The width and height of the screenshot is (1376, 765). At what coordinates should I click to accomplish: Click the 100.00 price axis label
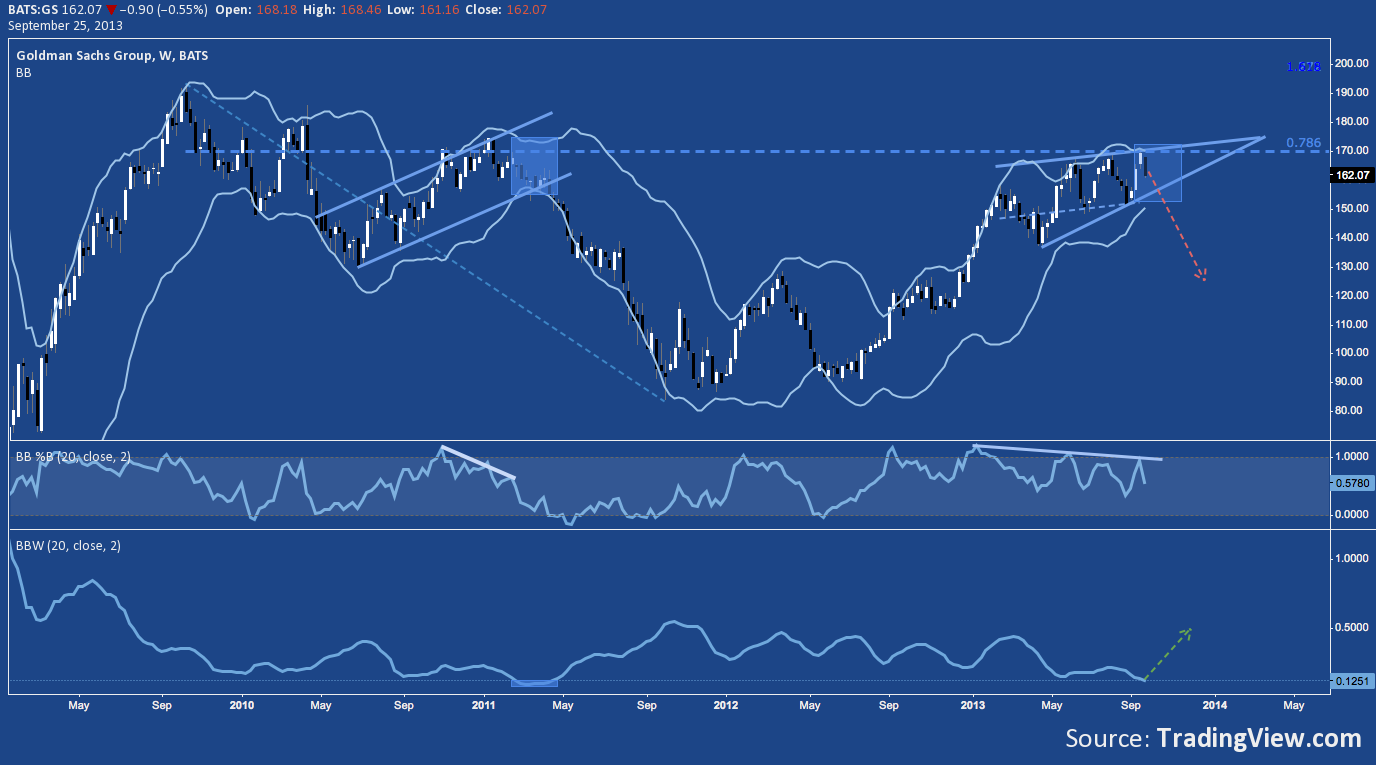click(1352, 353)
